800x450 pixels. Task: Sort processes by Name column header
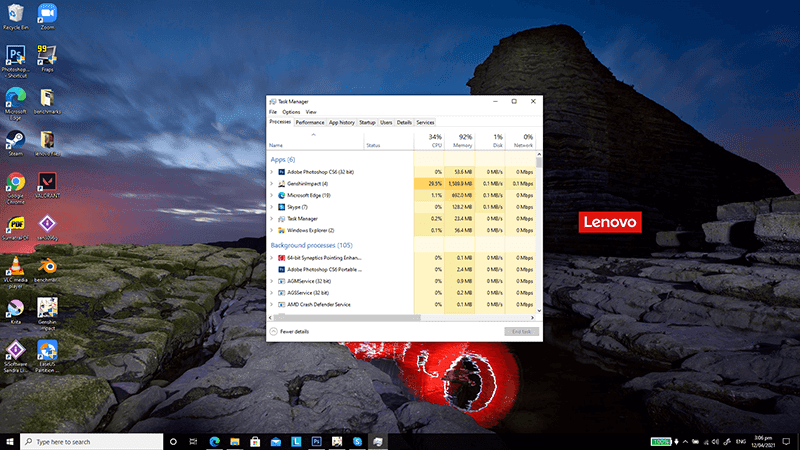pos(315,141)
